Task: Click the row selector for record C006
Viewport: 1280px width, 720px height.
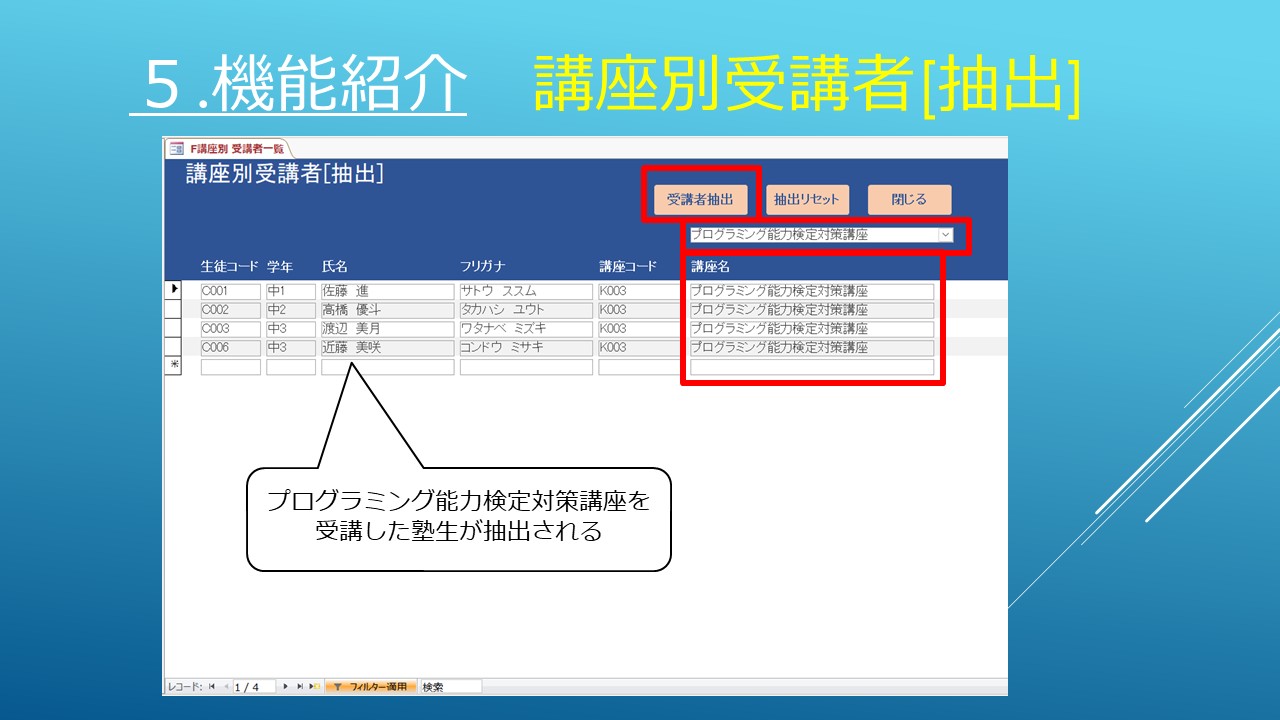Action: coord(174,347)
